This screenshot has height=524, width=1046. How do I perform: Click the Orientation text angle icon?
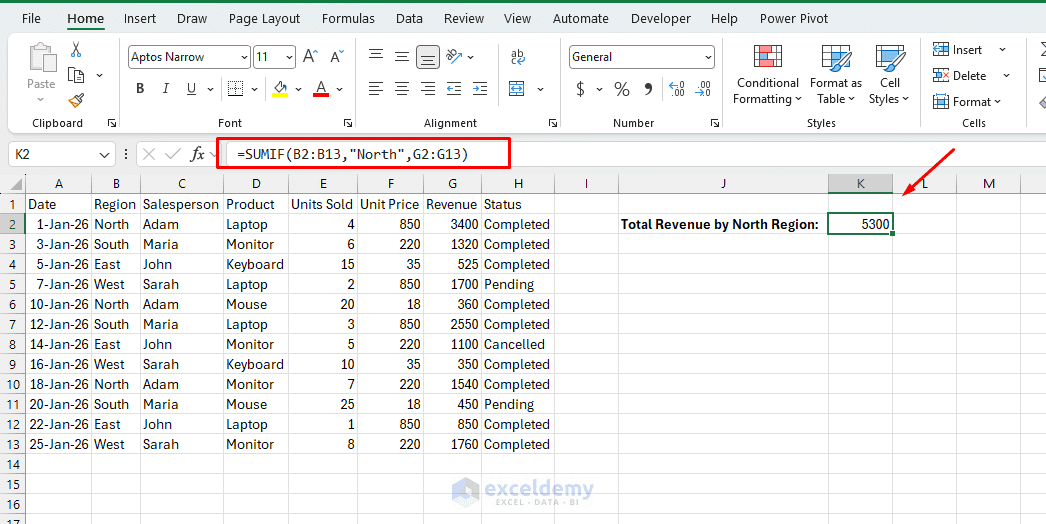(454, 57)
